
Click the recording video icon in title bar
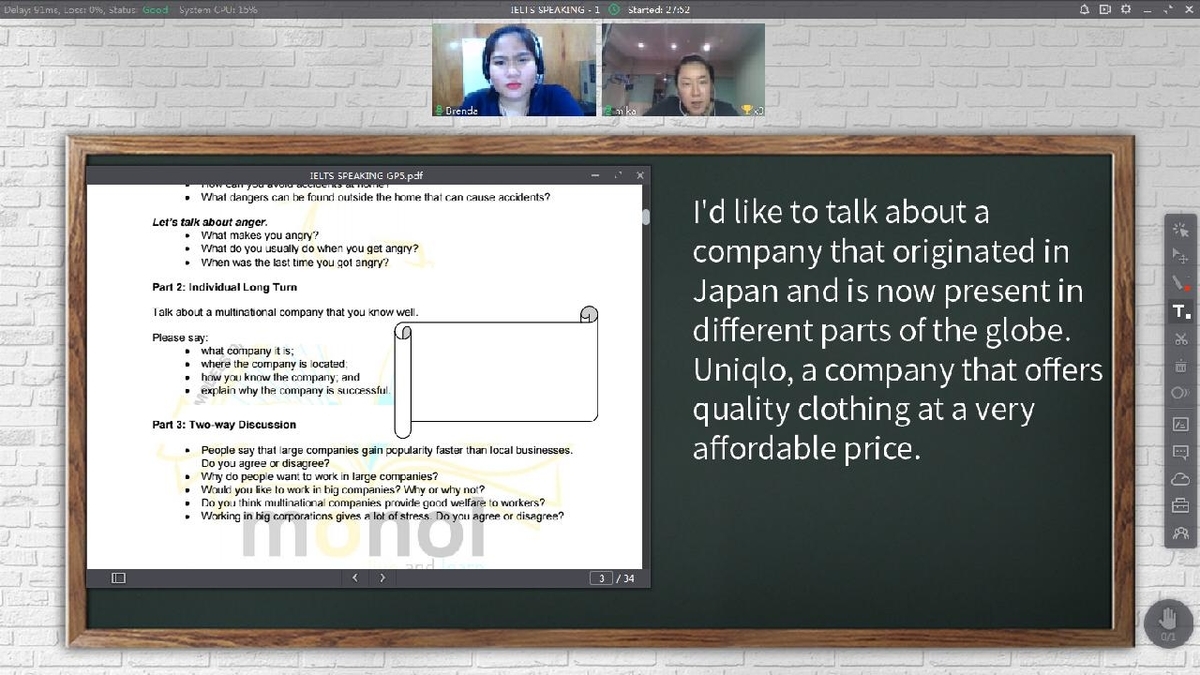pyautogui.click(x=1105, y=9)
